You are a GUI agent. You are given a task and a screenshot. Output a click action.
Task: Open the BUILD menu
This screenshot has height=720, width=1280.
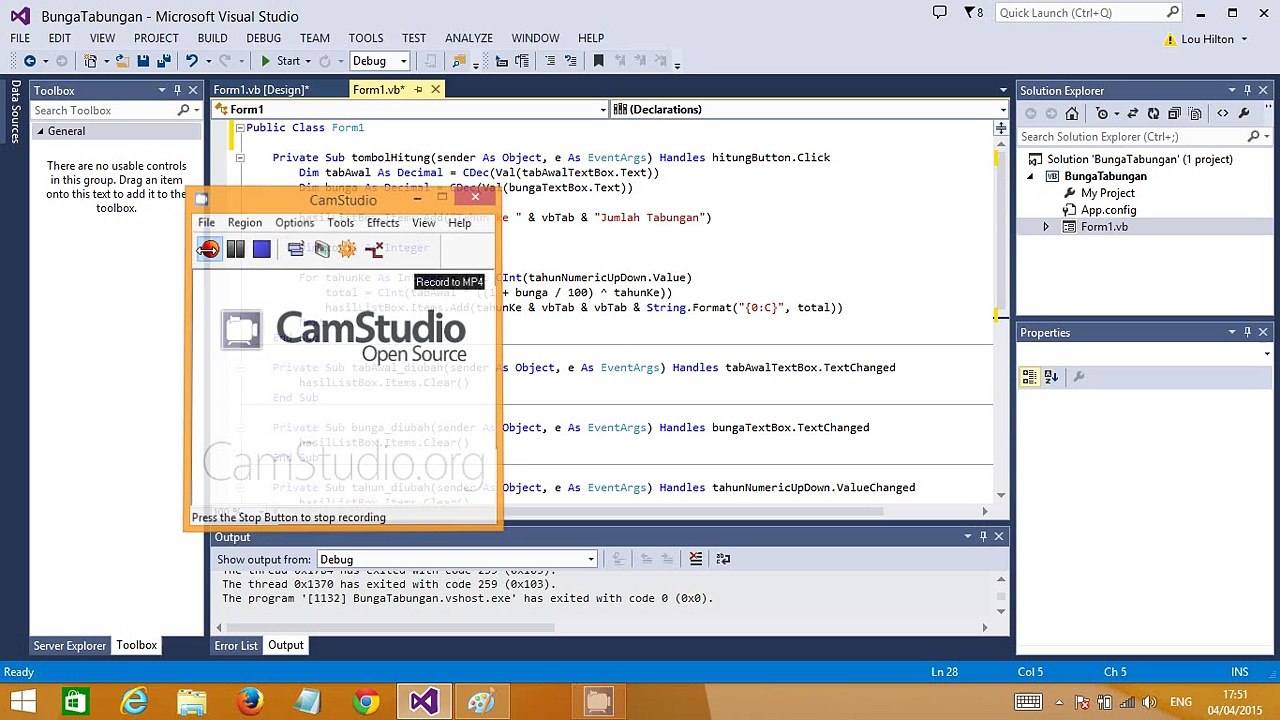[x=212, y=38]
